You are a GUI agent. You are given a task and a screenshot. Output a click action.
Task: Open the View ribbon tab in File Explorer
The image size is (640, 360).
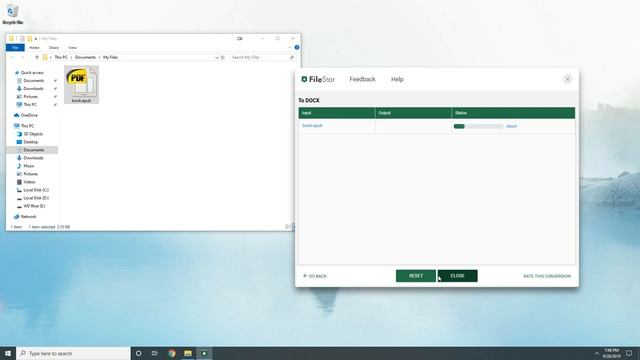point(72,48)
